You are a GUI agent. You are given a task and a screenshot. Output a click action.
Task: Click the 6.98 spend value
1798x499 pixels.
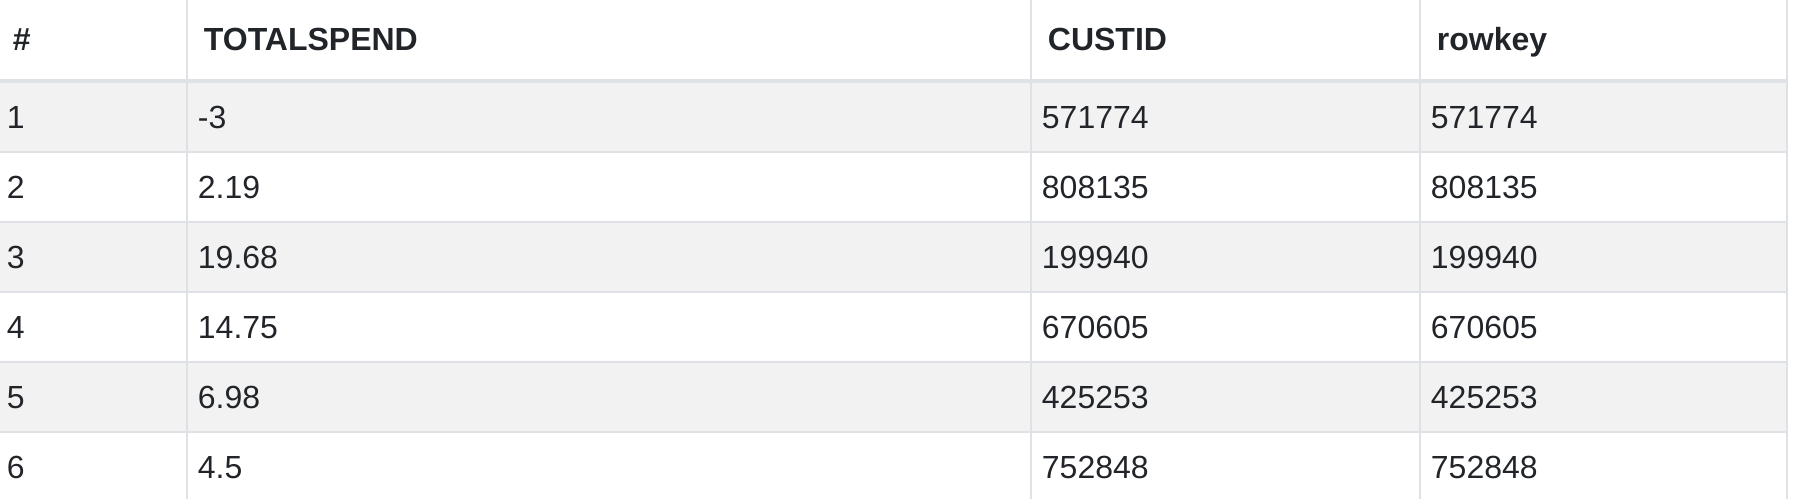pos(228,398)
